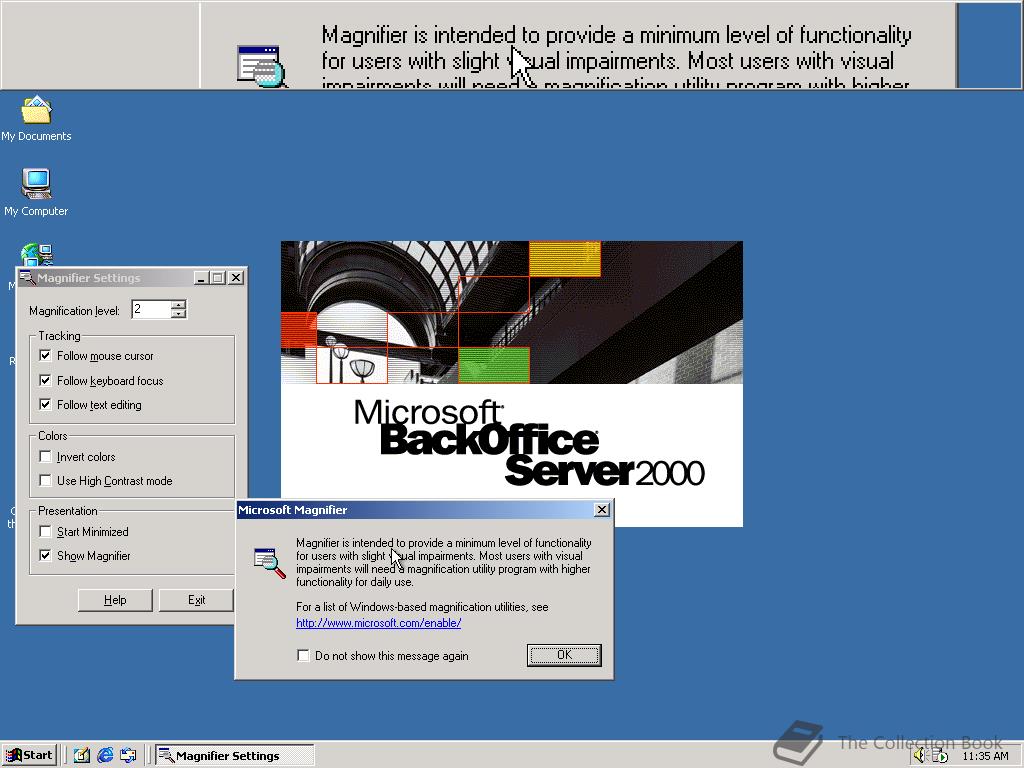Toggle Show Magnifier checkbox

pyautogui.click(x=45, y=556)
